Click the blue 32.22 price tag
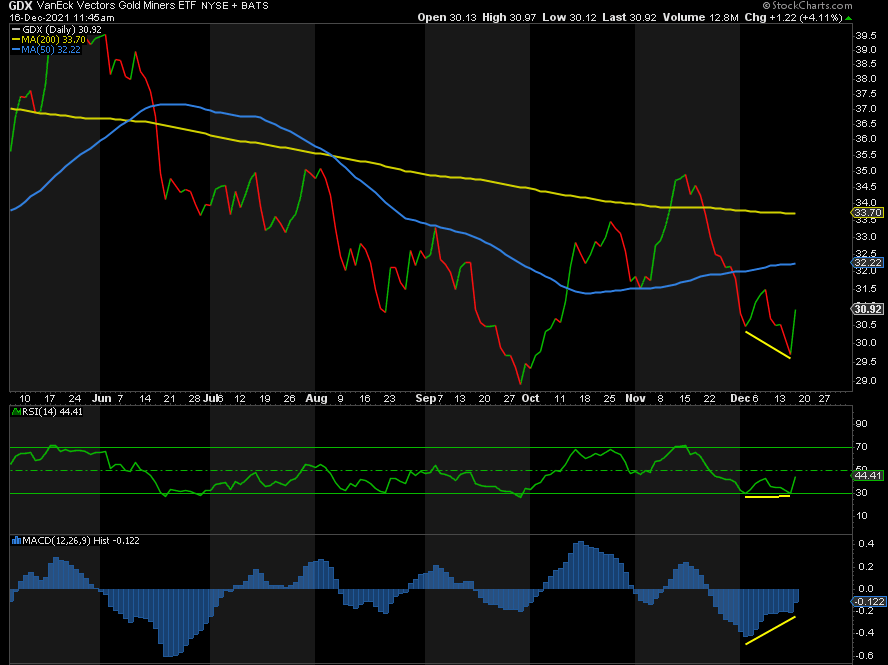The width and height of the screenshot is (888, 665). click(x=868, y=263)
